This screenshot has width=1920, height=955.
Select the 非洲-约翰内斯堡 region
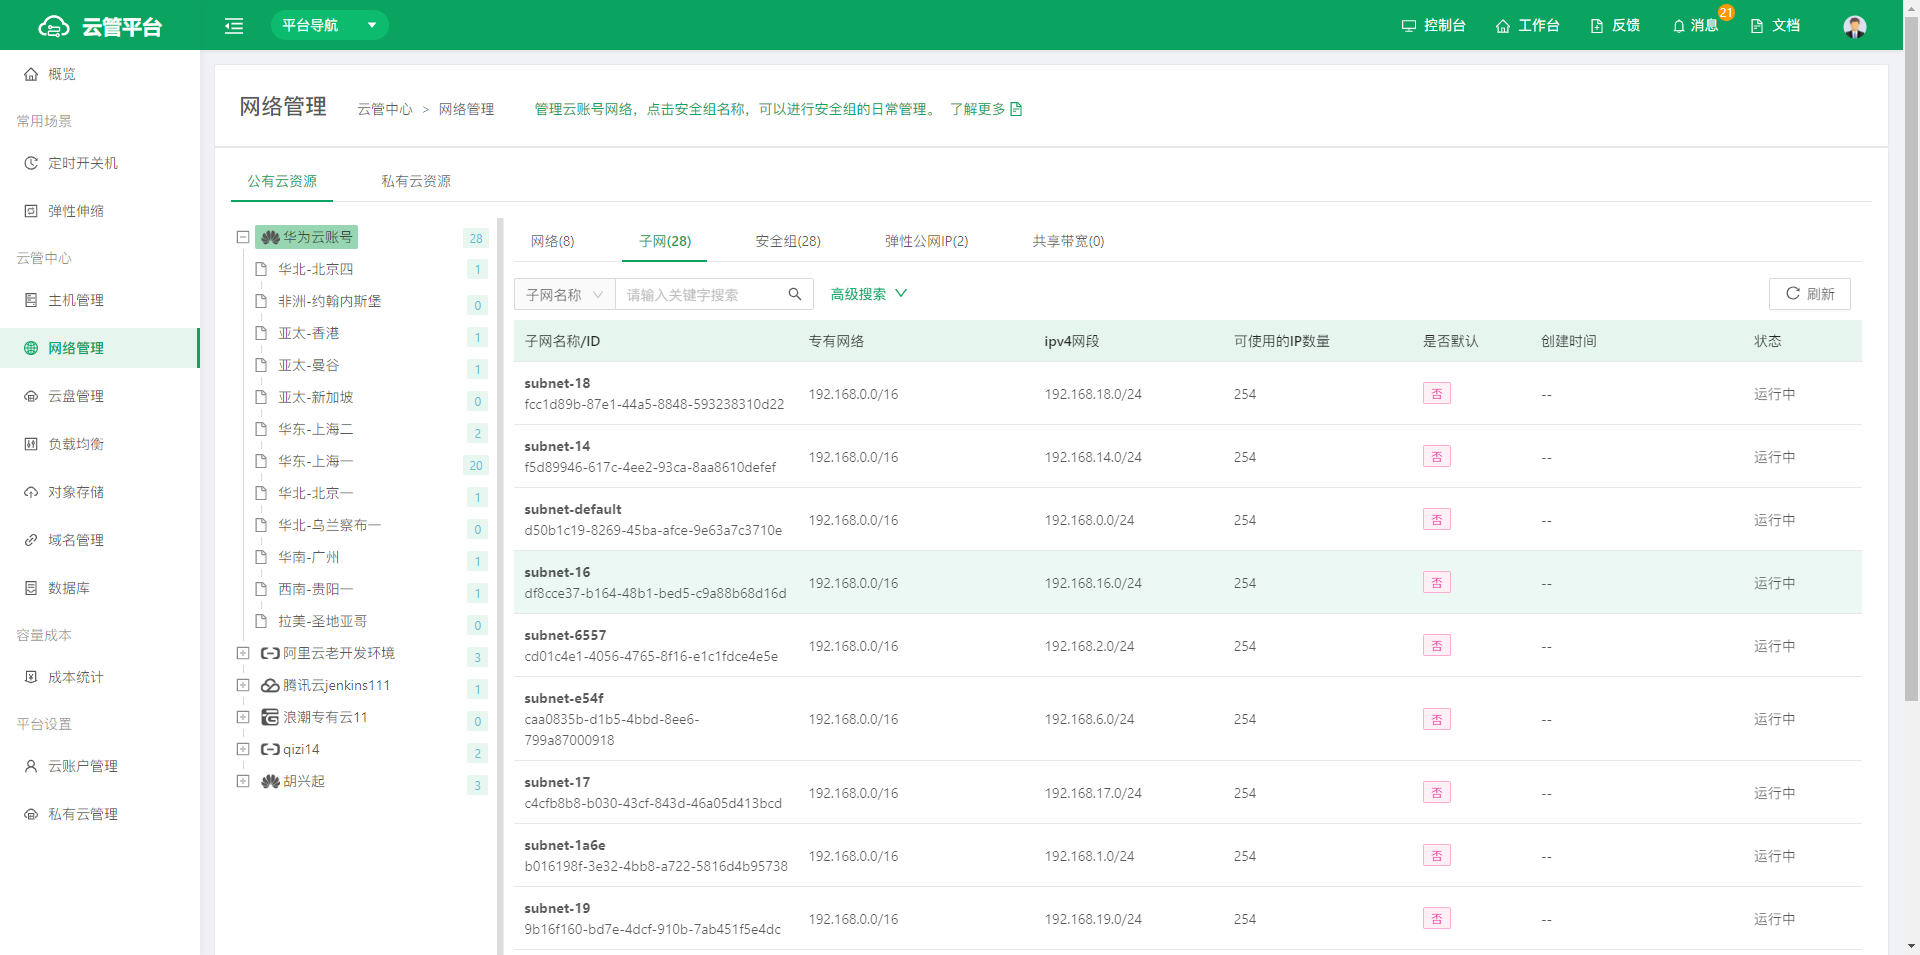[x=329, y=301]
